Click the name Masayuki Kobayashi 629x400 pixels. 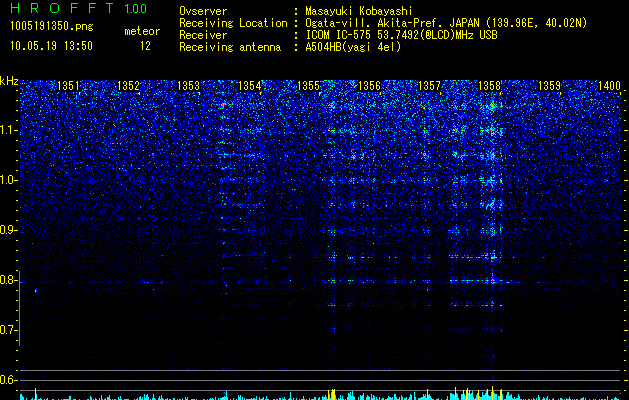pos(359,11)
